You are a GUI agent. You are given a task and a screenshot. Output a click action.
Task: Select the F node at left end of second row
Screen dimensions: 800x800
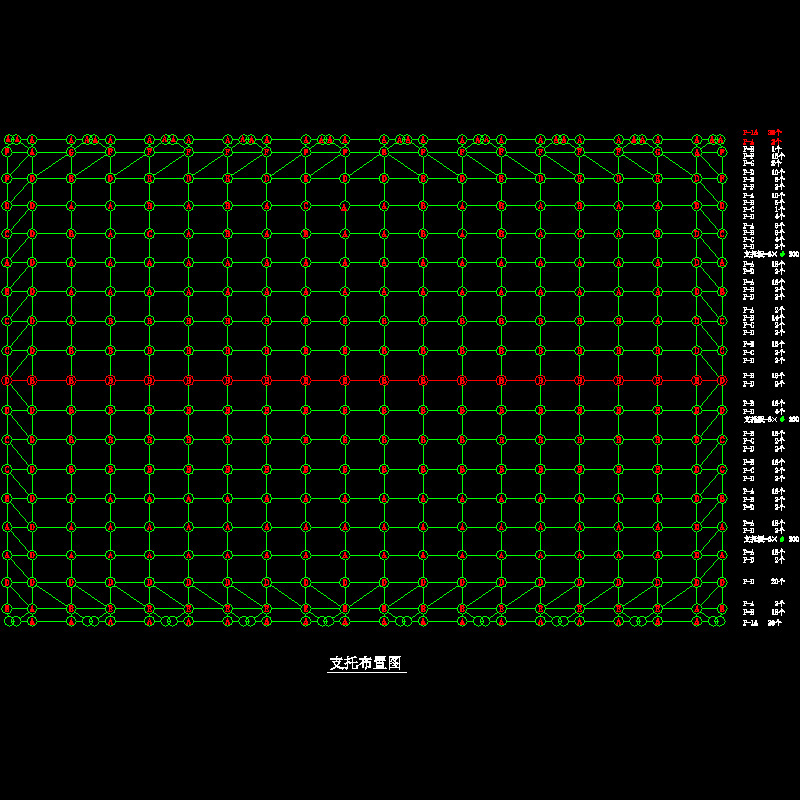7,152
